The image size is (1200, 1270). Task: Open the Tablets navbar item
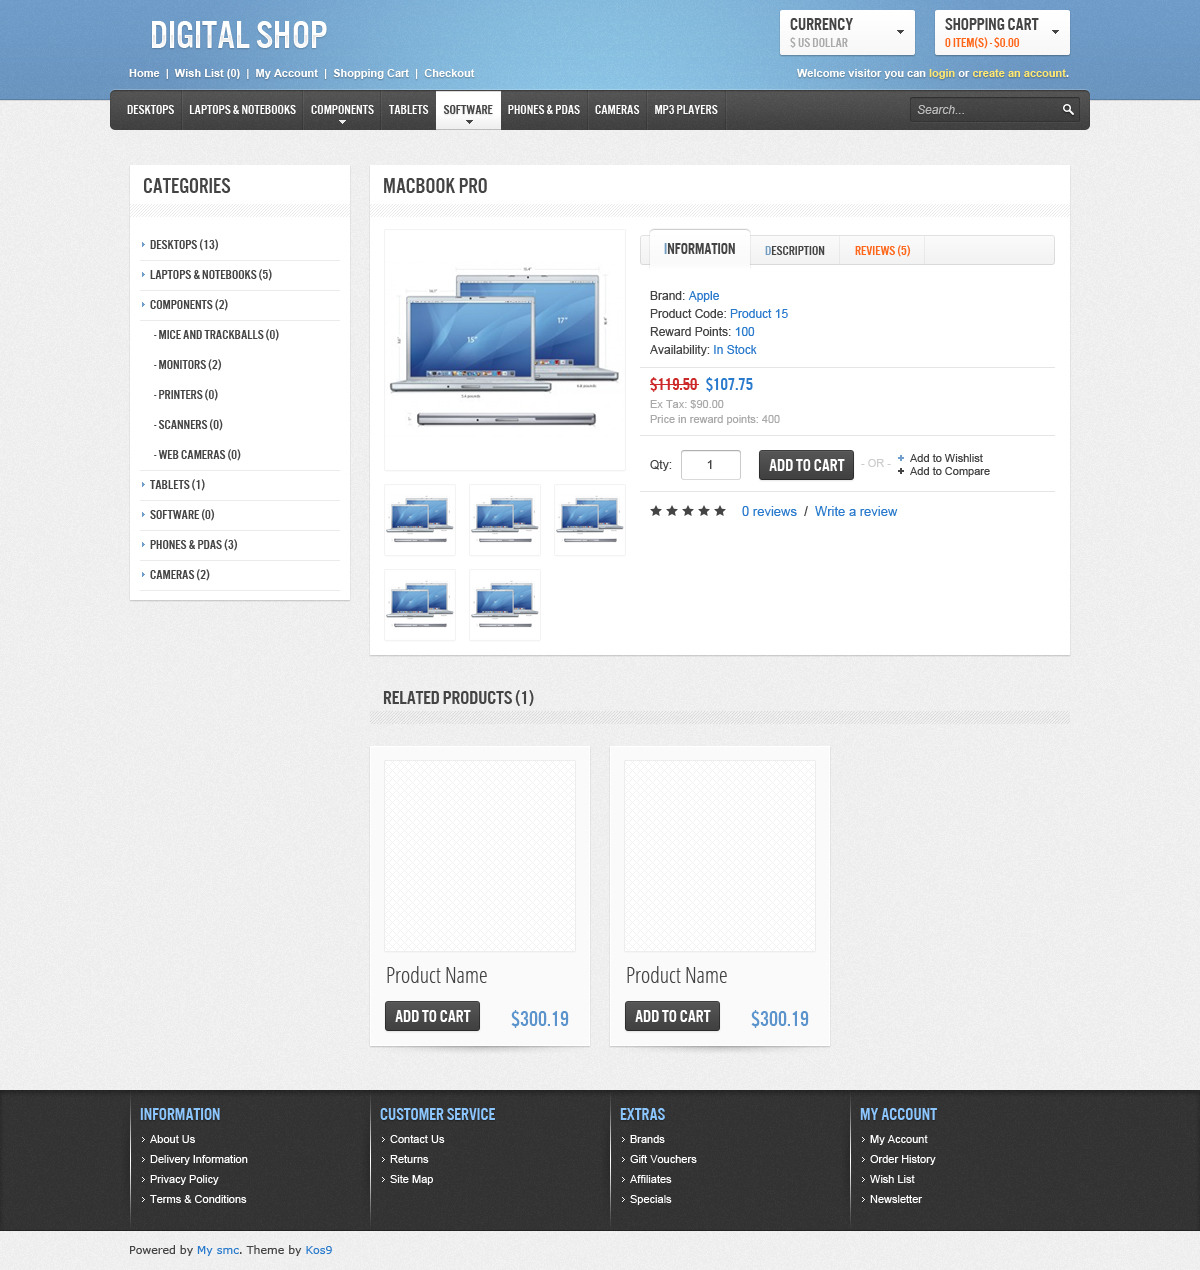coord(408,110)
